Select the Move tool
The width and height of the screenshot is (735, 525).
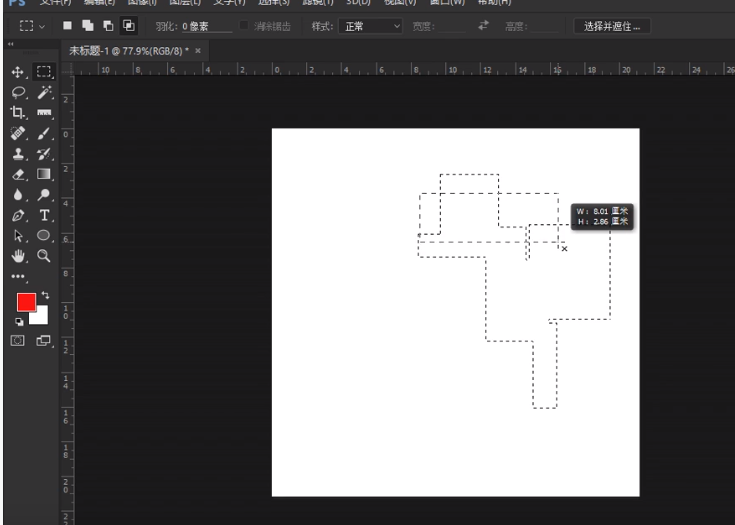point(17,73)
